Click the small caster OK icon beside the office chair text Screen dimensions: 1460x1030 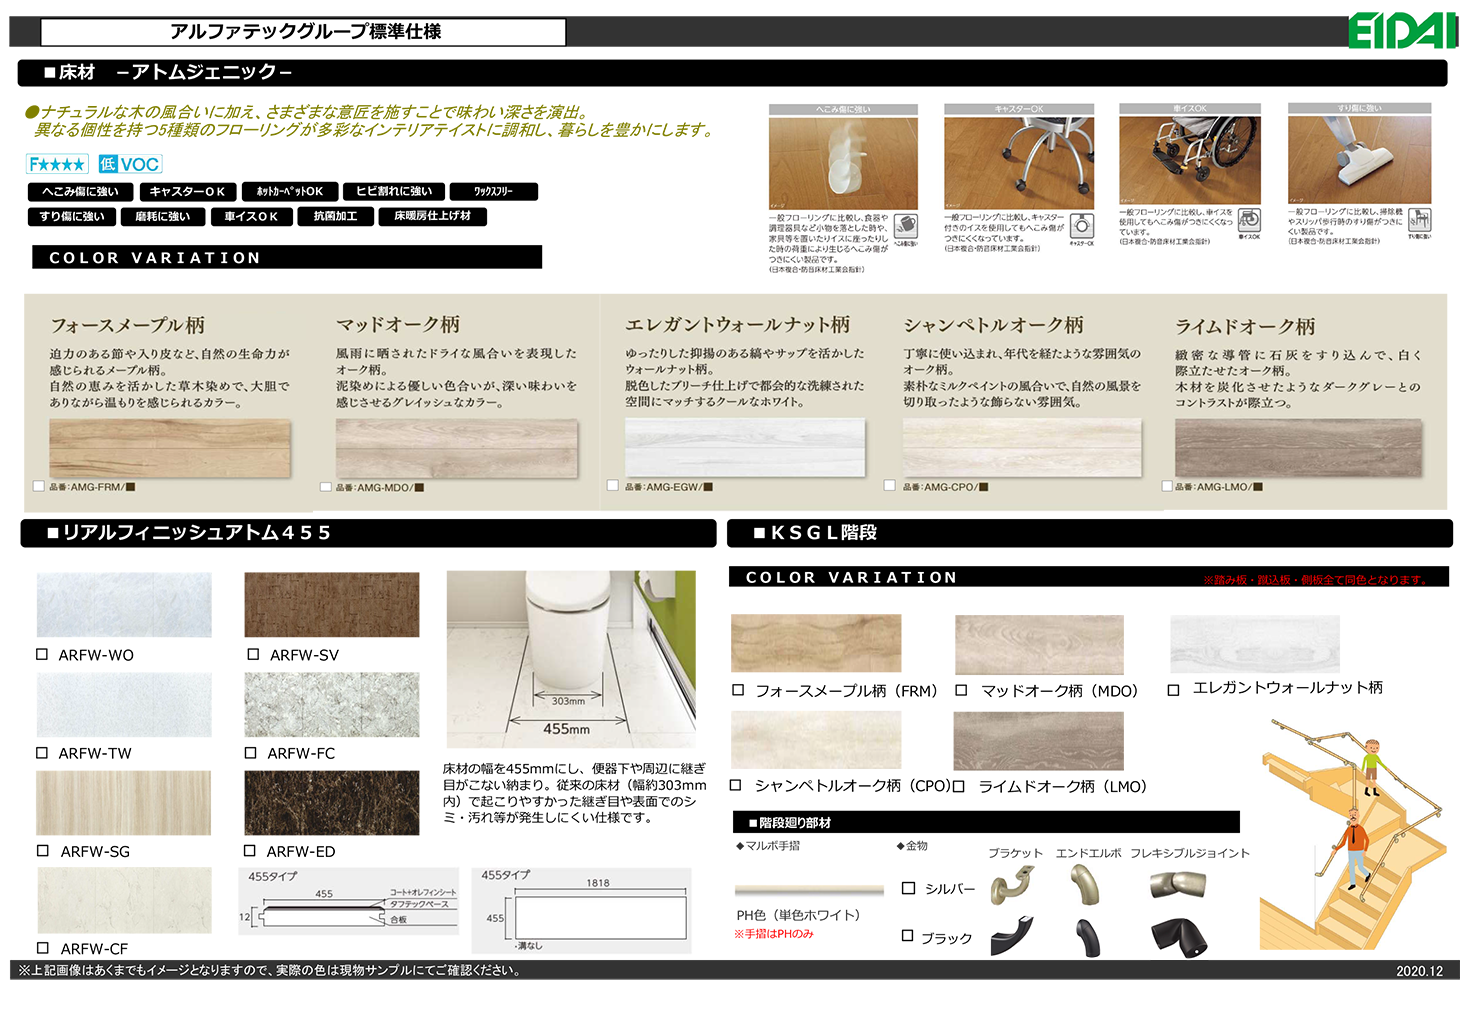point(1082,226)
